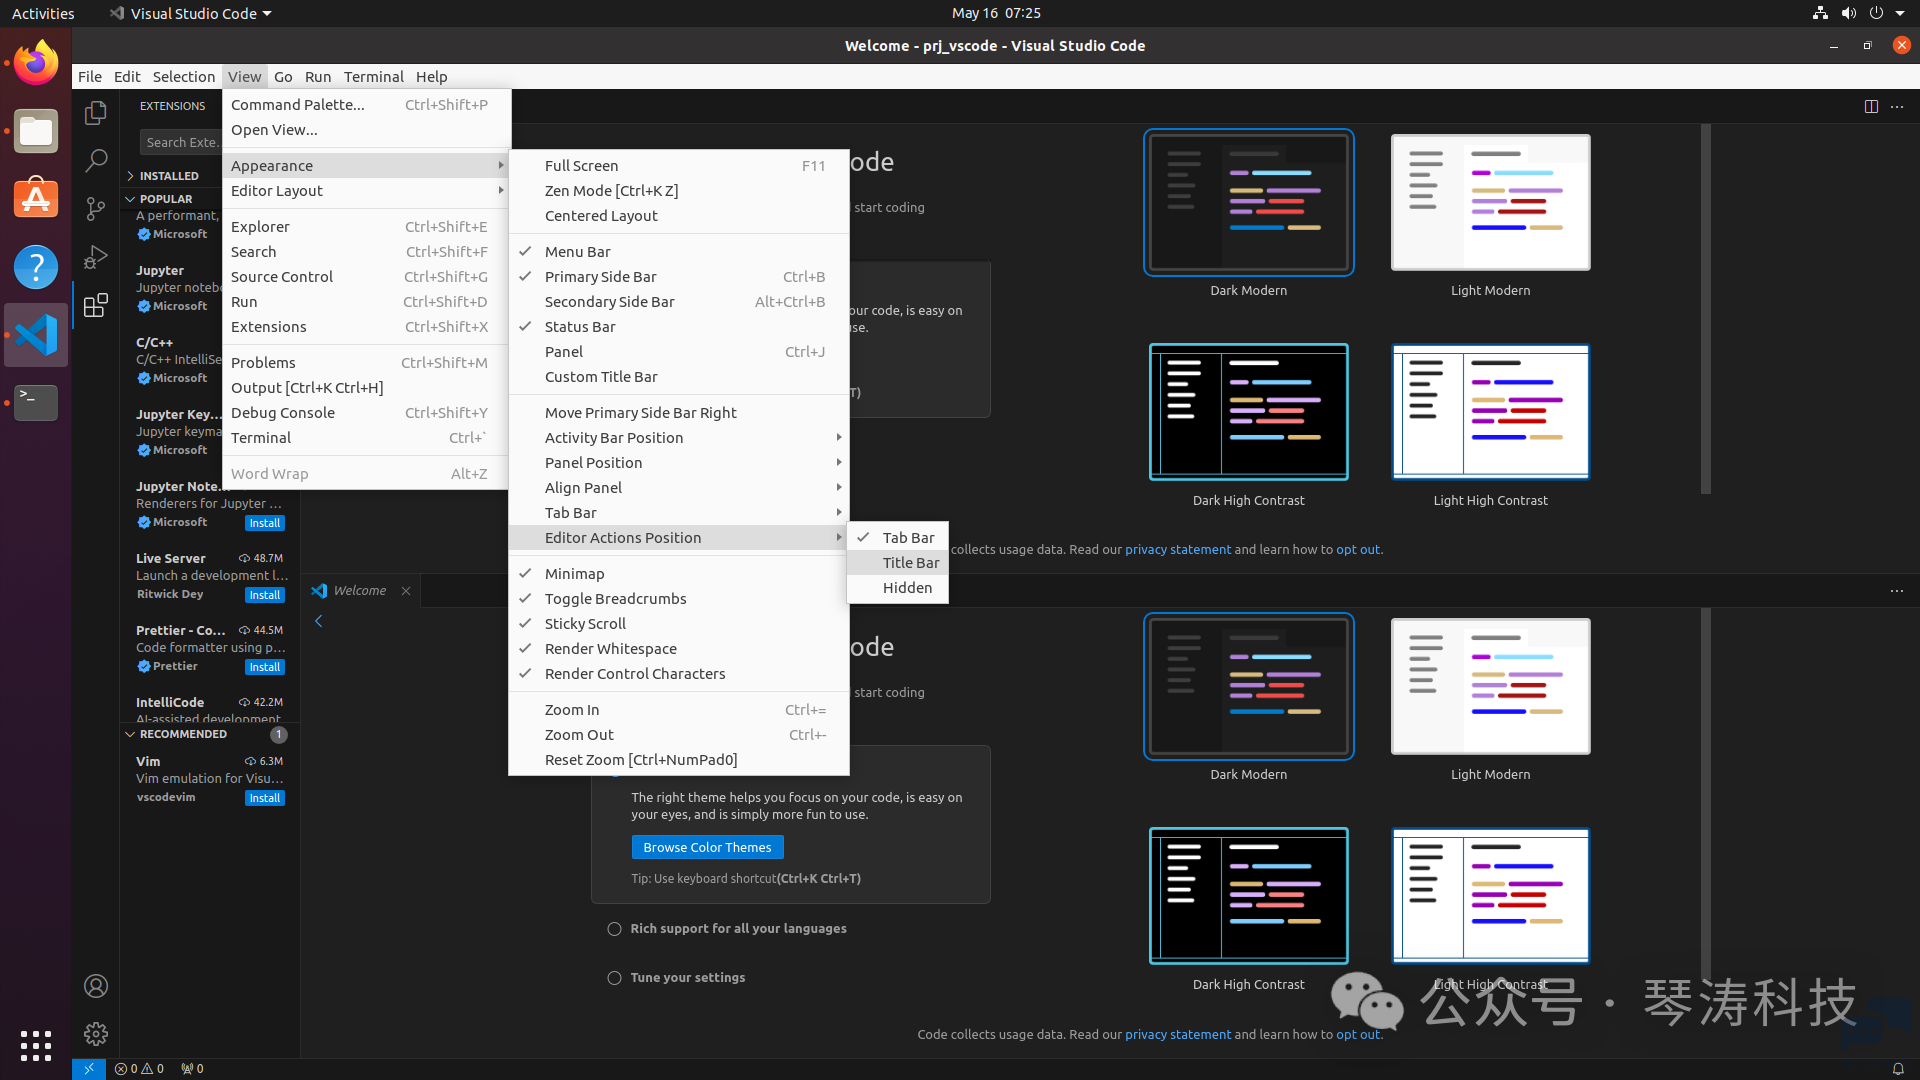Click the back chevron below the Welcome tab
Image resolution: width=1920 pixels, height=1080 pixels.
pos(319,621)
